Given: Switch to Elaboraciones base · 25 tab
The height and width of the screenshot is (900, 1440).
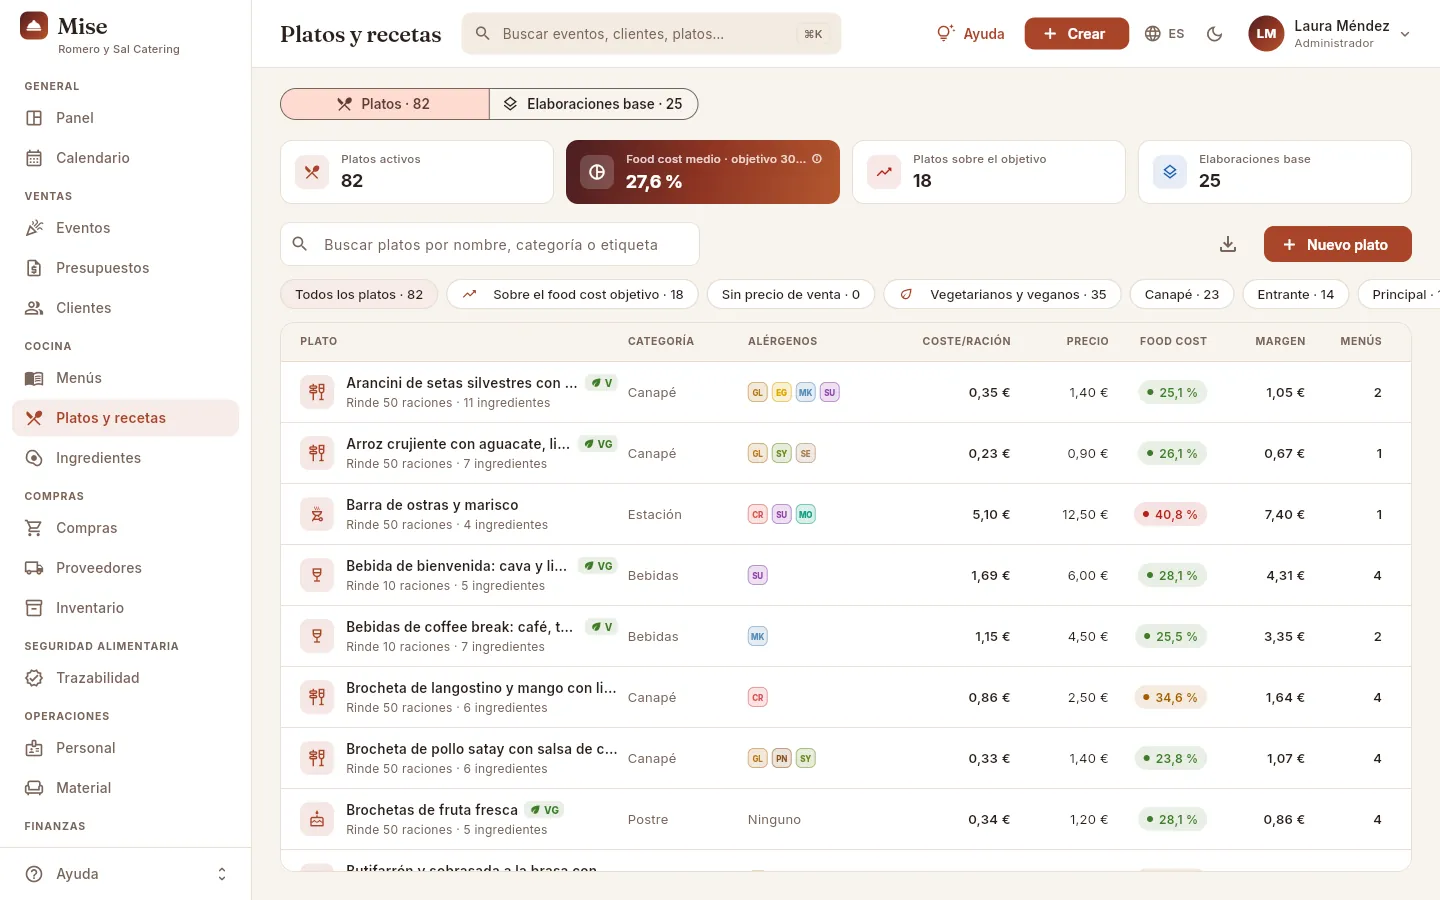Looking at the screenshot, I should tap(594, 104).
